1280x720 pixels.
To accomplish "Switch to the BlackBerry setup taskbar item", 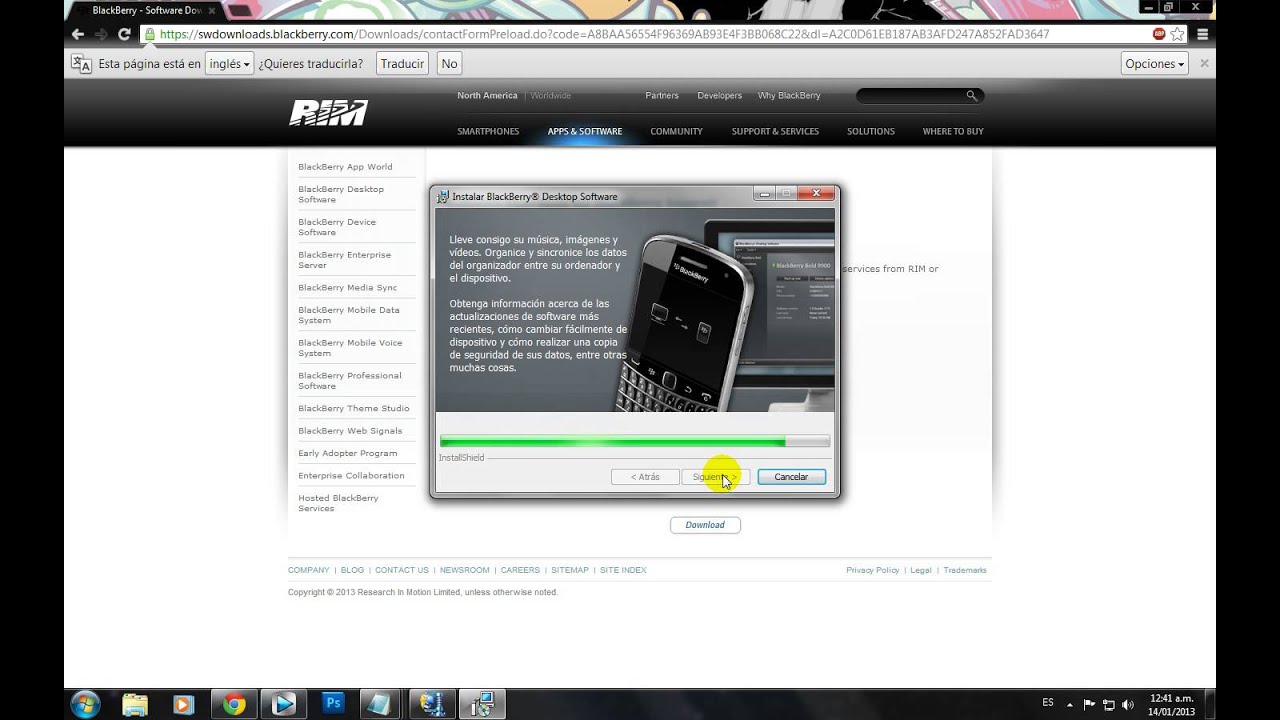I will pyautogui.click(x=483, y=704).
